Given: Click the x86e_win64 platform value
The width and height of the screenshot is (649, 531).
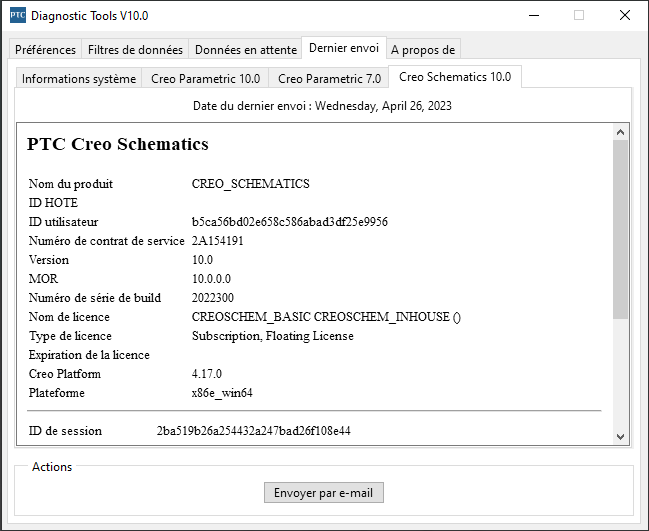Looking at the screenshot, I should pos(222,393).
